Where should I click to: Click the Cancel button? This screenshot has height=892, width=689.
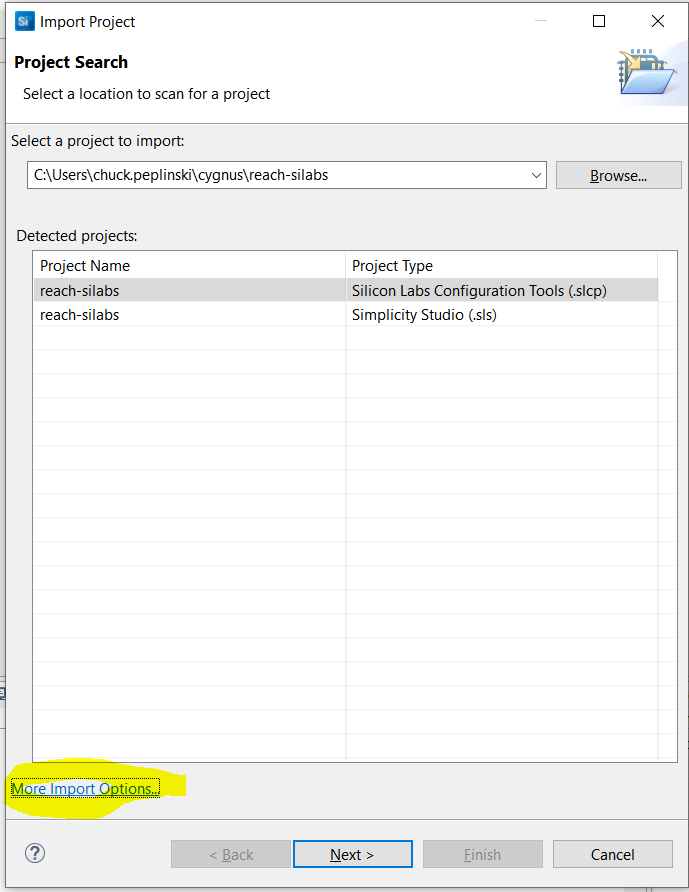[x=613, y=854]
